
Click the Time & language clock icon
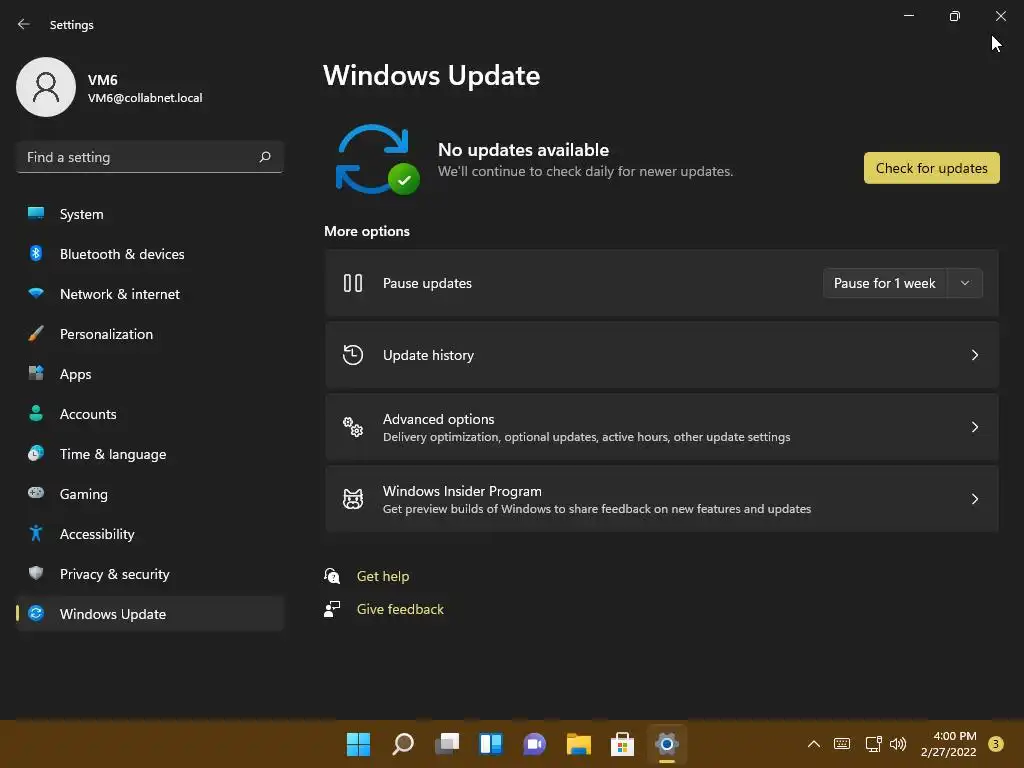point(36,453)
